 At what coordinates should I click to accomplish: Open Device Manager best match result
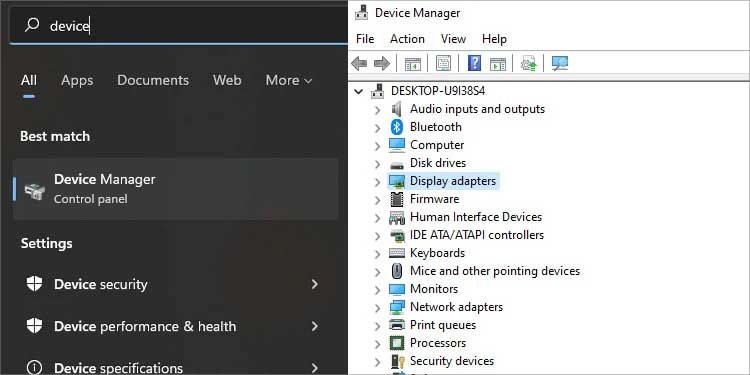[176, 189]
